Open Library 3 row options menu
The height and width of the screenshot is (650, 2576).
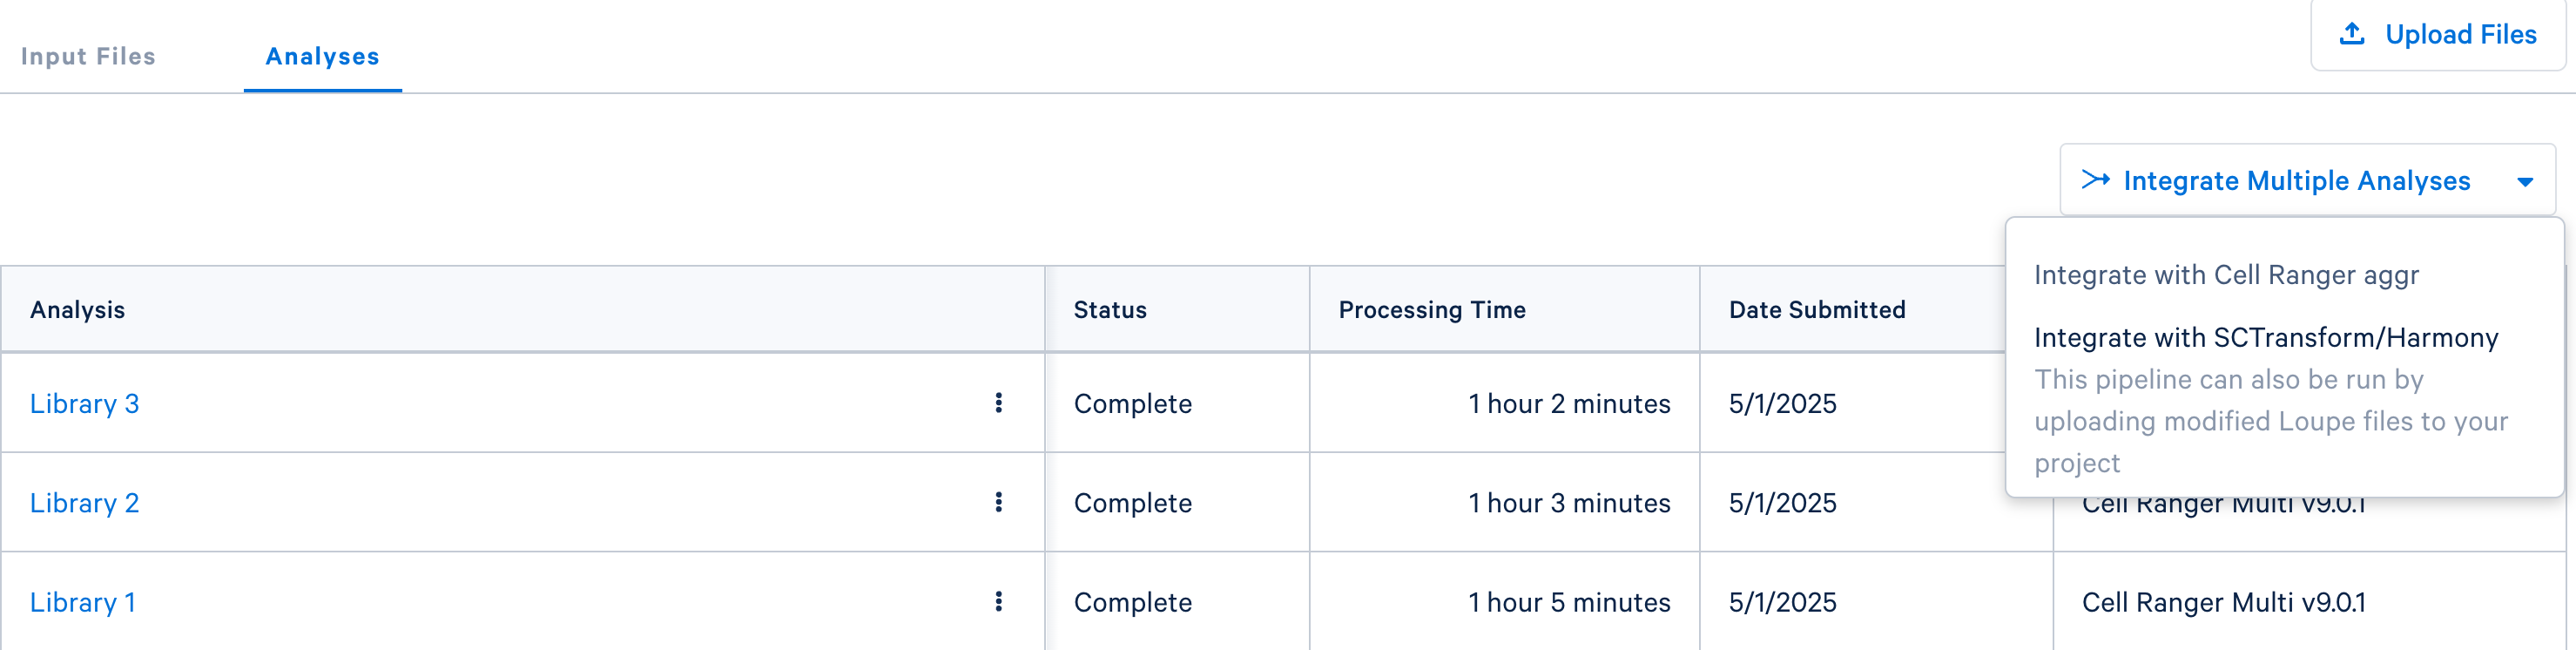[x=998, y=403]
